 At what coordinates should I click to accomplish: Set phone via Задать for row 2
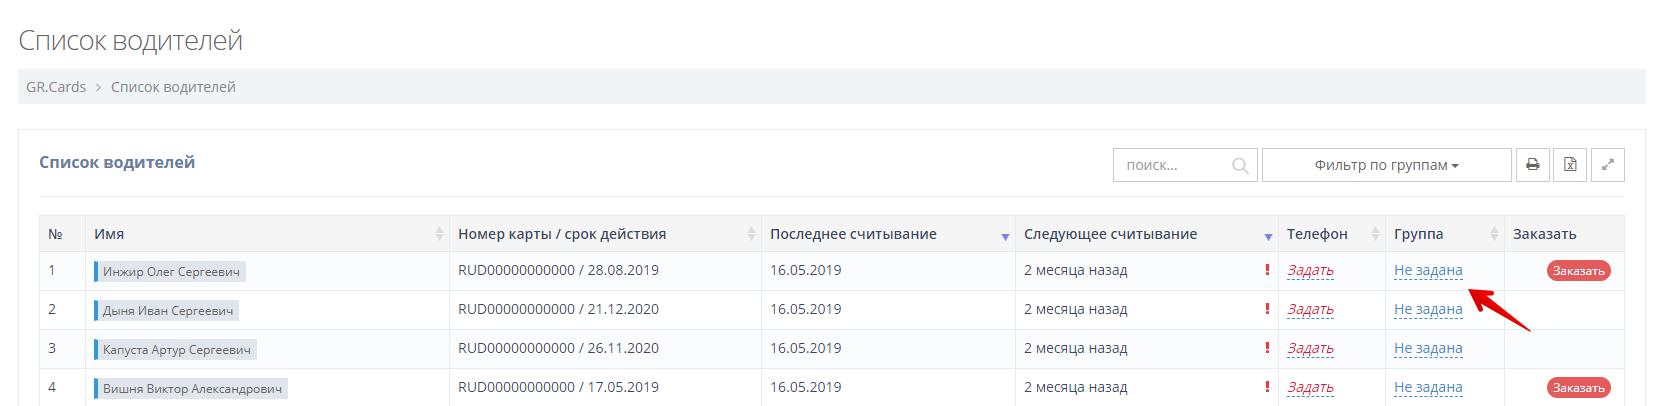click(x=1310, y=310)
